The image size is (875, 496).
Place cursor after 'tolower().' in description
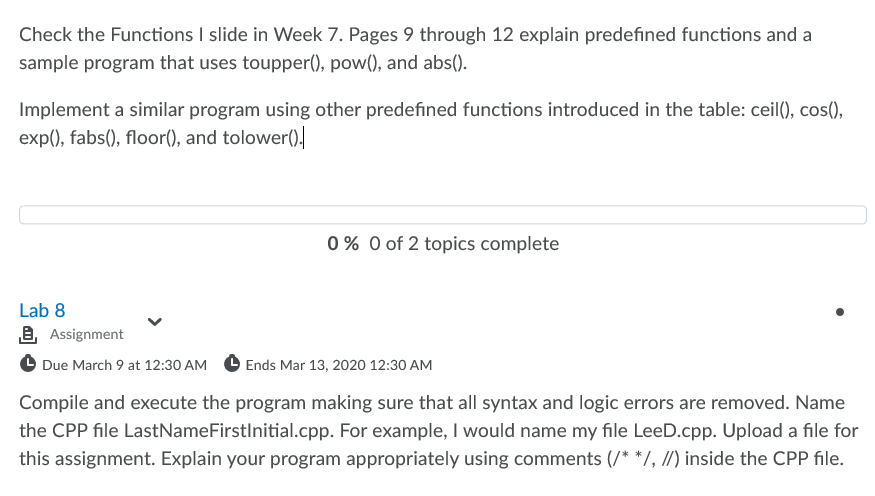point(304,138)
